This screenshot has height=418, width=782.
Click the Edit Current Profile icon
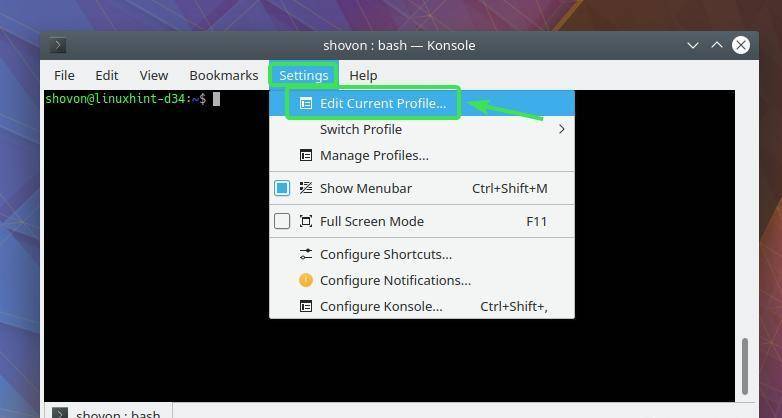pos(306,103)
